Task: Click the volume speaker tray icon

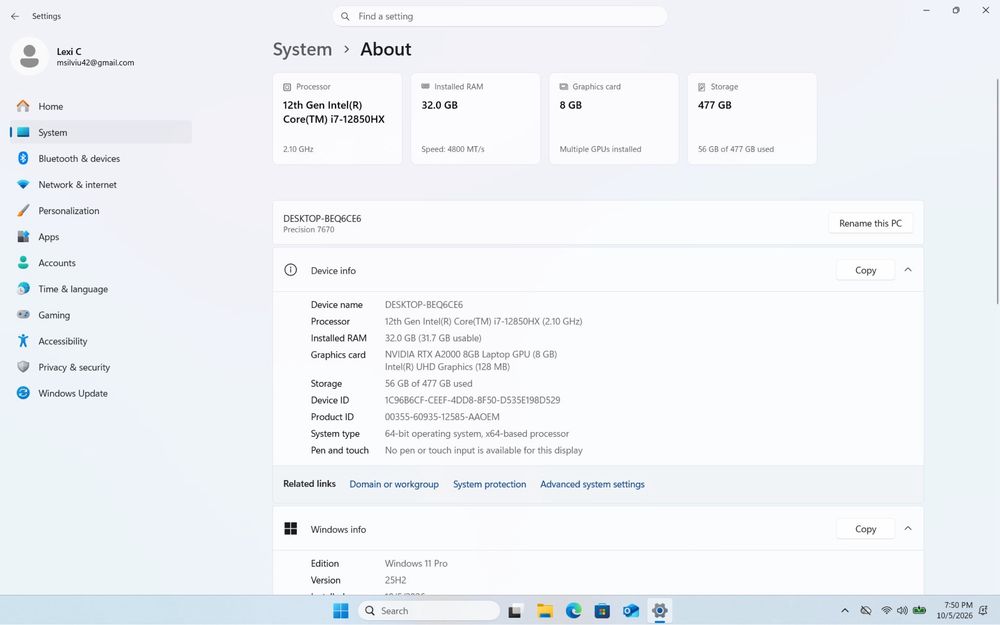Action: pos(902,610)
